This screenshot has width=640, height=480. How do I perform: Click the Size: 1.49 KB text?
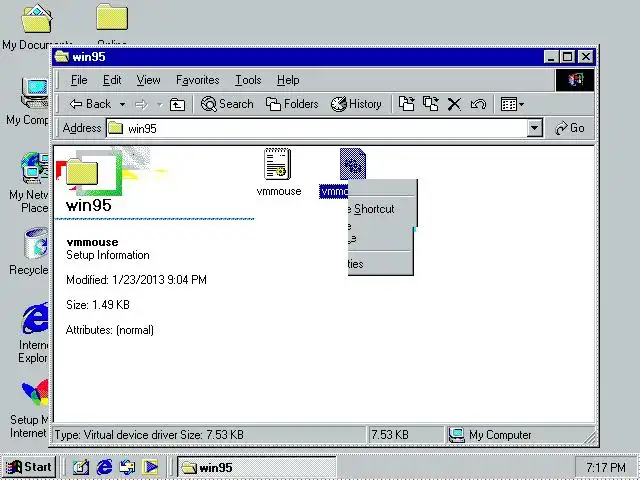(x=98, y=305)
